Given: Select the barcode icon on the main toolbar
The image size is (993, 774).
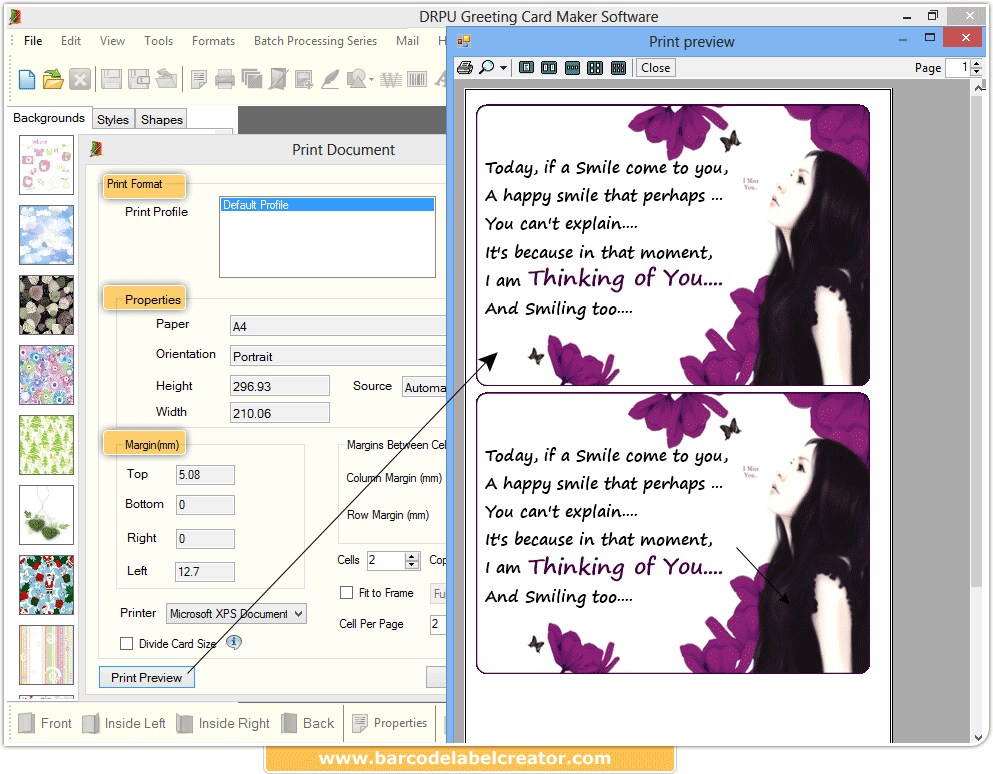Looking at the screenshot, I should click(x=415, y=78).
